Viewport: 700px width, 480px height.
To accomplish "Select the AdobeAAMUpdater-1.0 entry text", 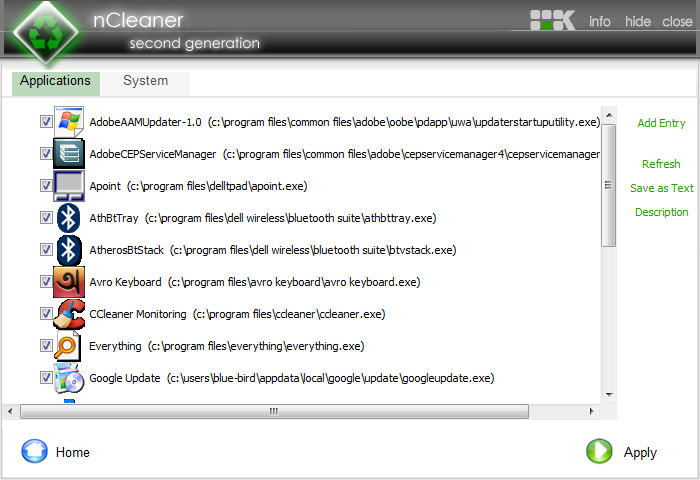I will (345, 122).
